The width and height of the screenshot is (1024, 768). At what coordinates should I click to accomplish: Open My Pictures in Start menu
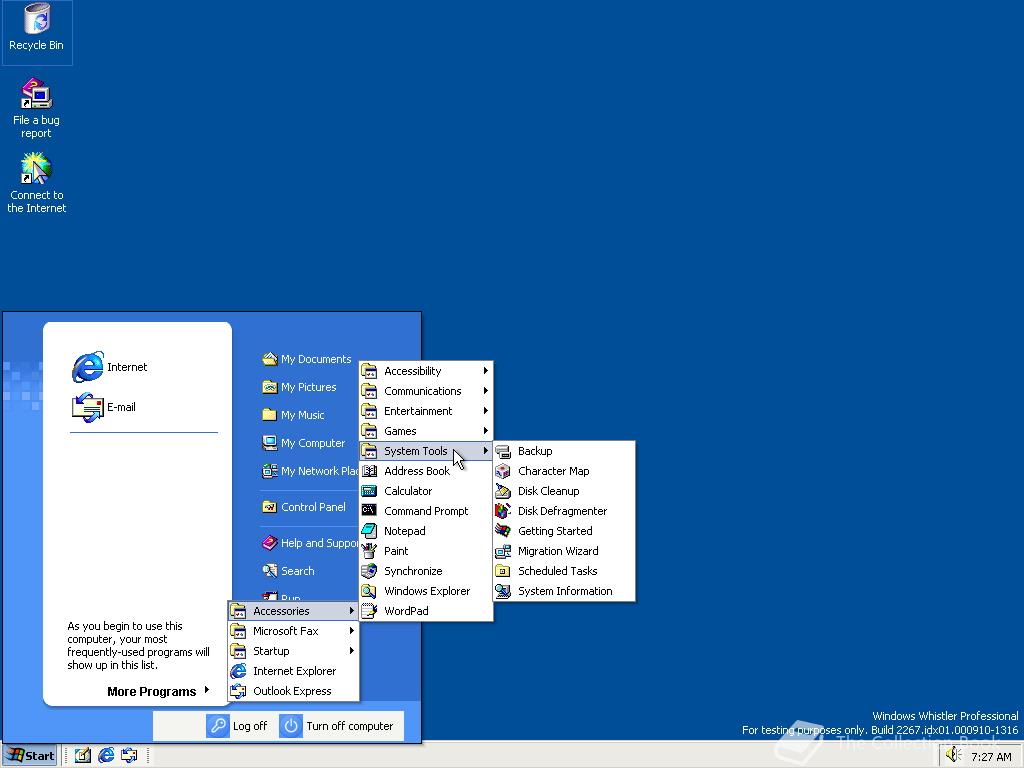tap(299, 387)
